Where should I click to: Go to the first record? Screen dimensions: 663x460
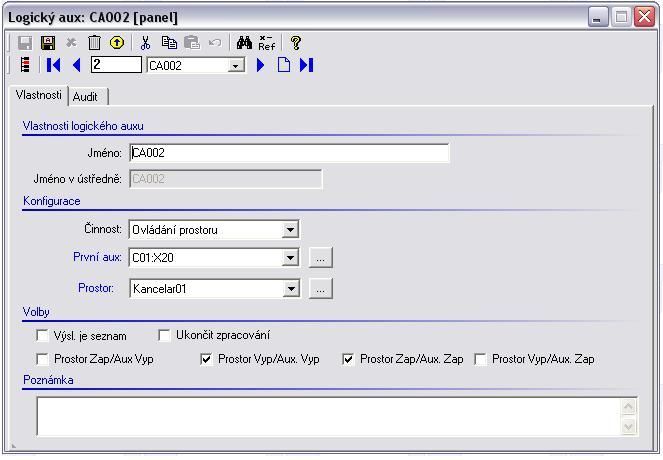pos(54,65)
